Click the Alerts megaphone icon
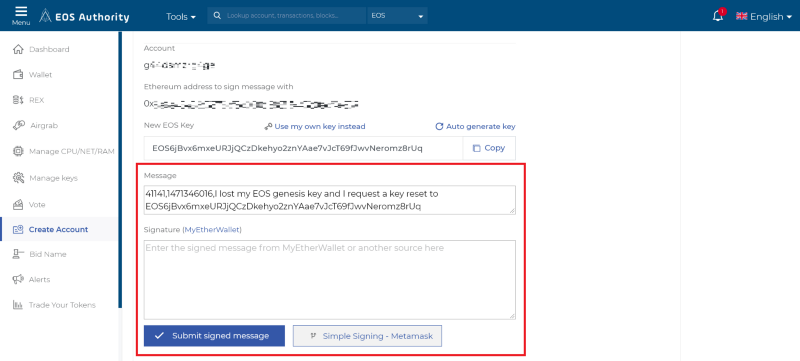800x361 pixels. 18,279
